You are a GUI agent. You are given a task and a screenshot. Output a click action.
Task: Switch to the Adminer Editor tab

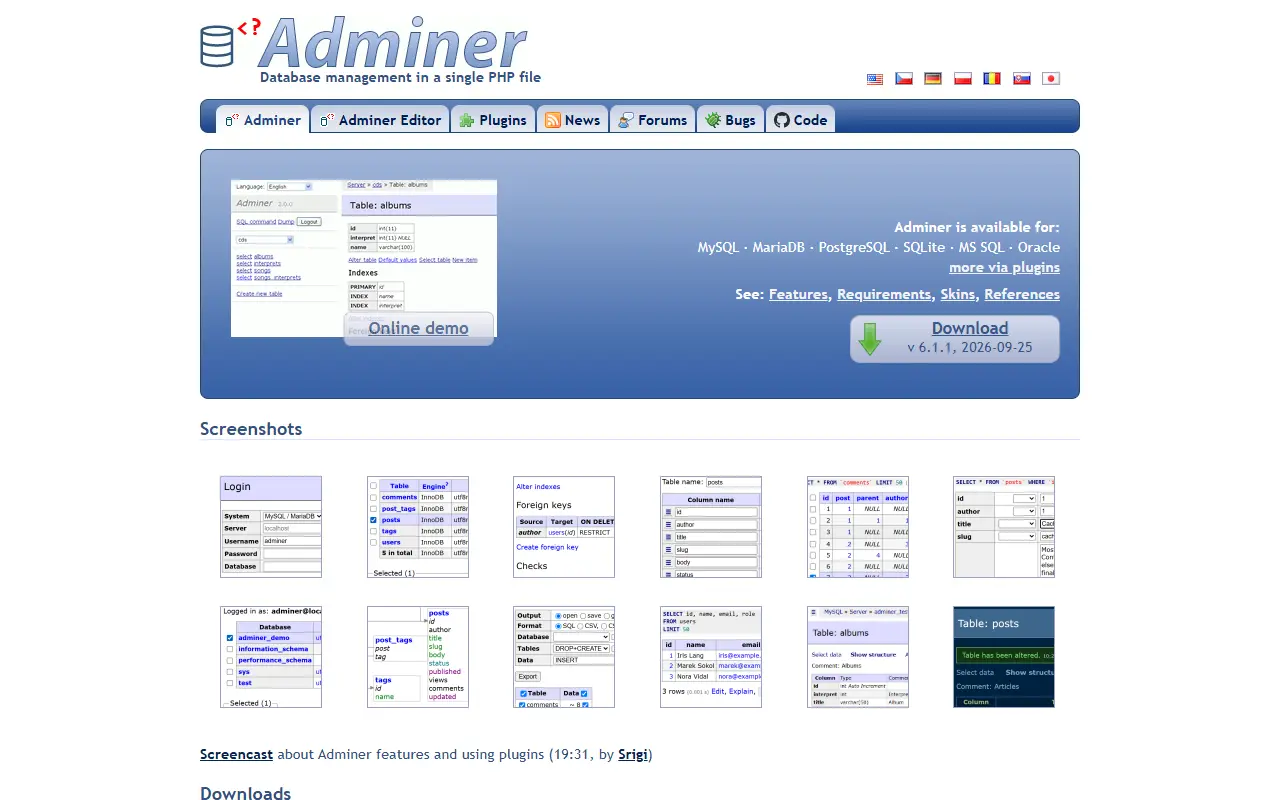(x=380, y=120)
